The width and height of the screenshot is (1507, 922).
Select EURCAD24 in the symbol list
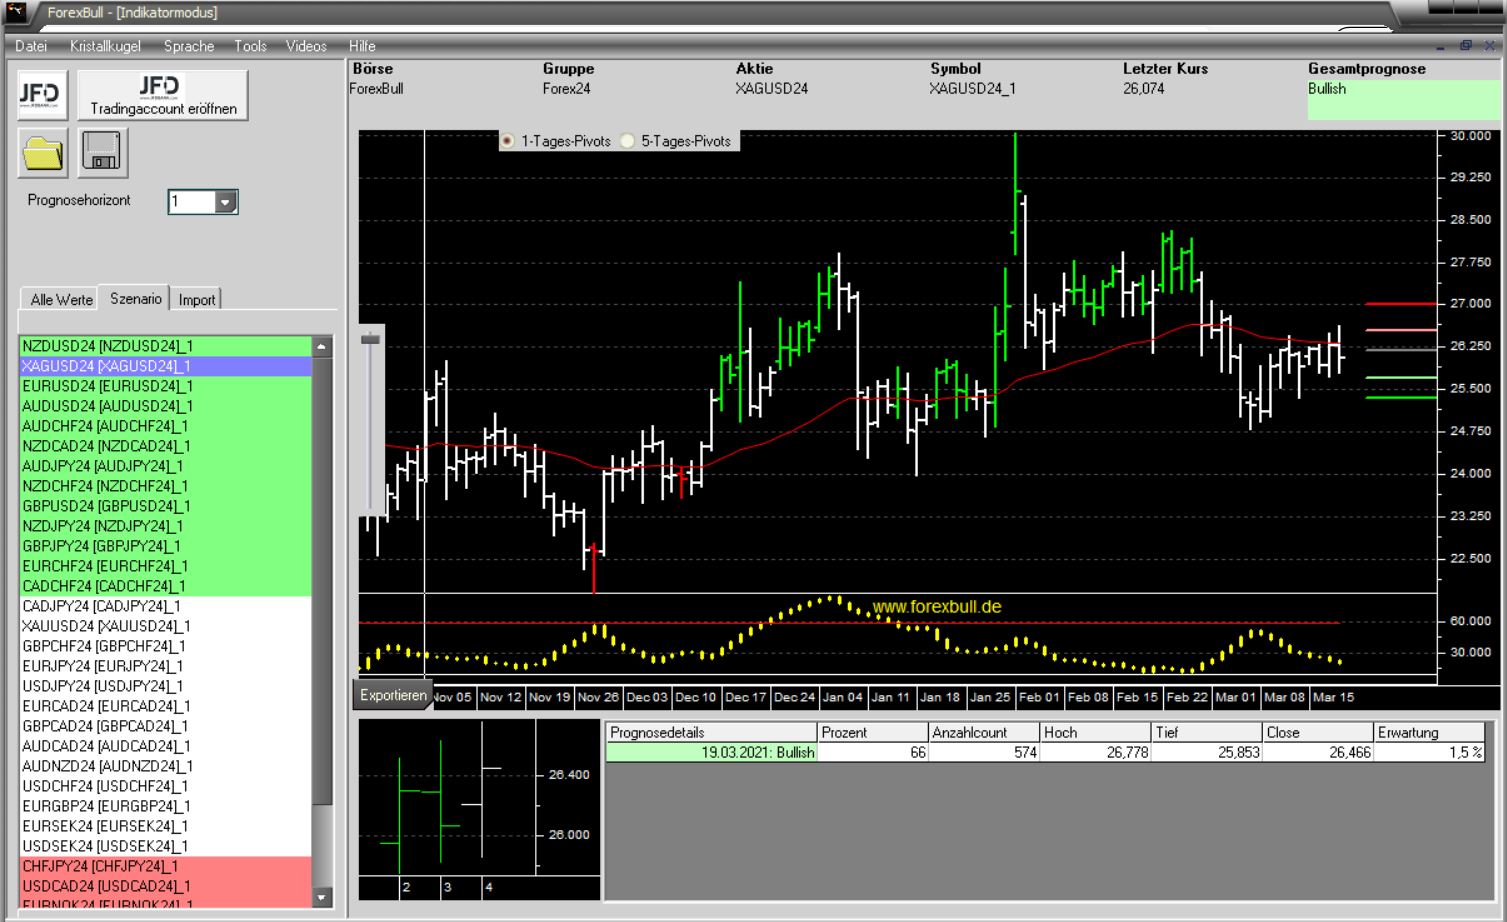tap(166, 706)
